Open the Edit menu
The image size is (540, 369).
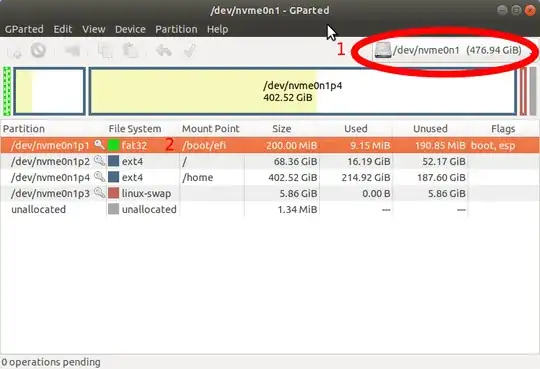point(63,29)
